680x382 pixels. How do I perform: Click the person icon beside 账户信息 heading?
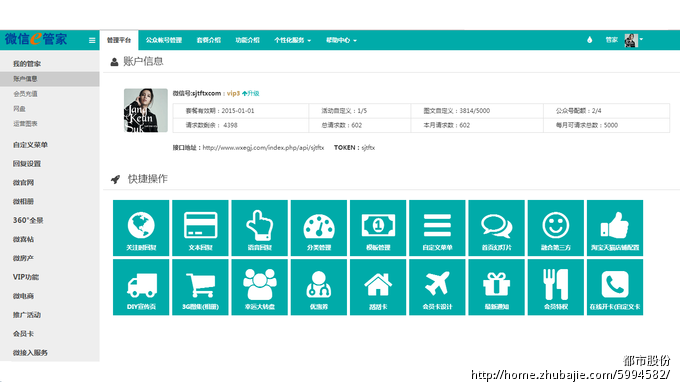pyautogui.click(x=114, y=62)
